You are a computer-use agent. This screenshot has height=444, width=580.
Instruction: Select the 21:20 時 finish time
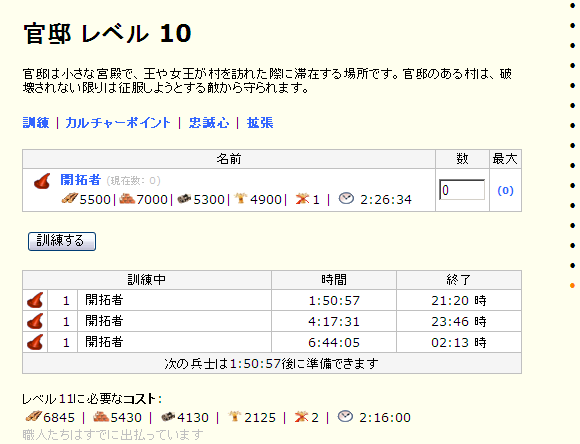[459, 300]
